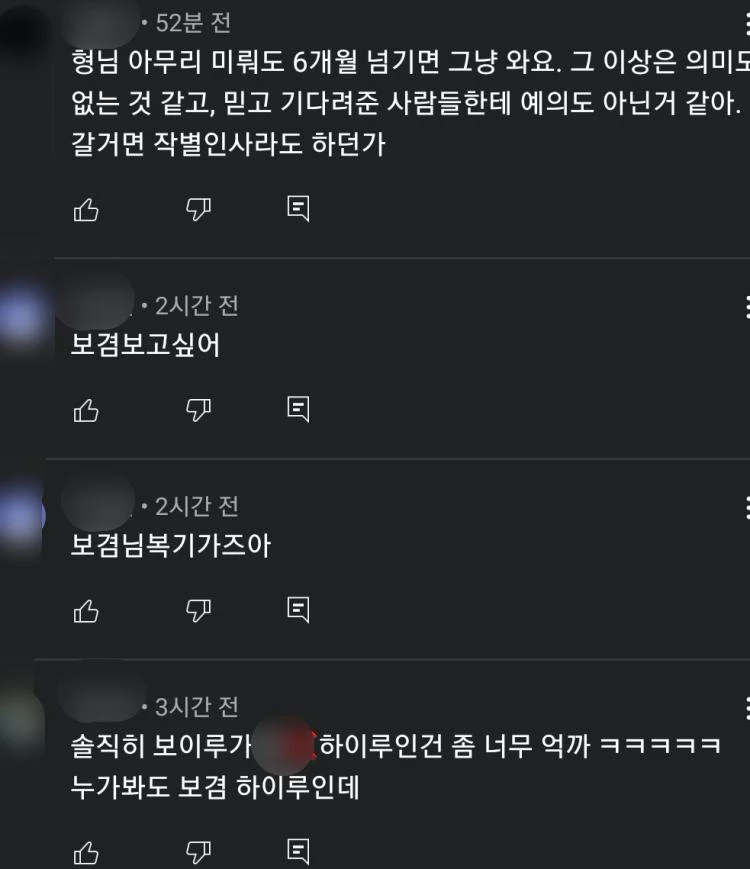Reply to the 3시간 전 comment

(x=298, y=852)
